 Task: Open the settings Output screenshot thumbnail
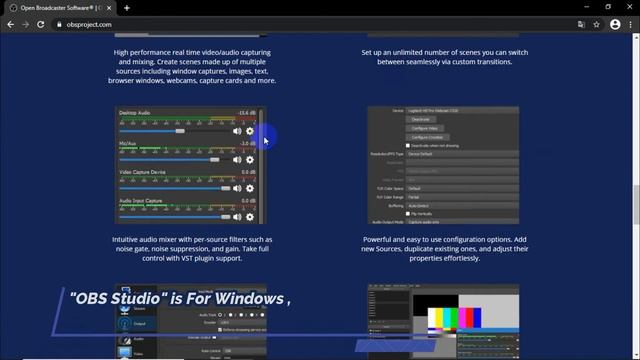click(191, 322)
